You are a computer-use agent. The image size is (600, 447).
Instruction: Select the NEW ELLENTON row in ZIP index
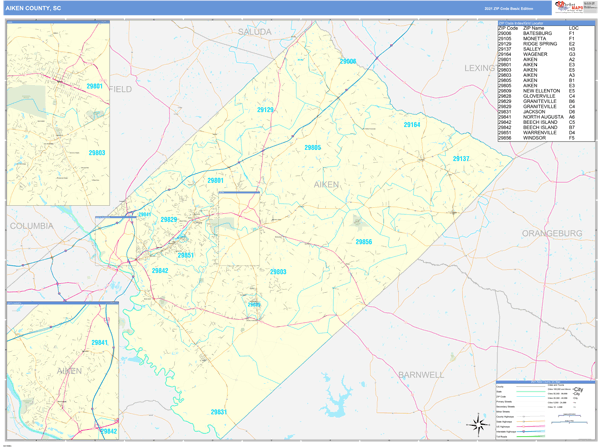click(541, 91)
